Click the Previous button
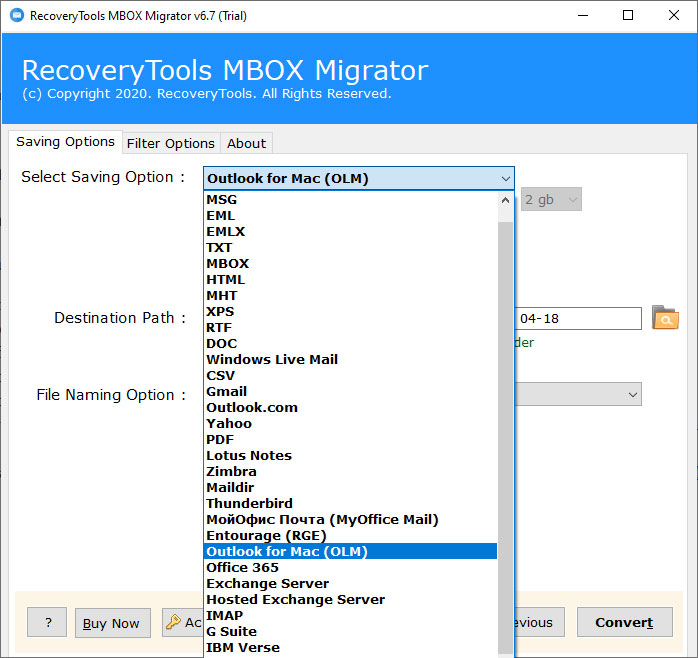Image resolution: width=698 pixels, height=658 pixels. coord(540,622)
